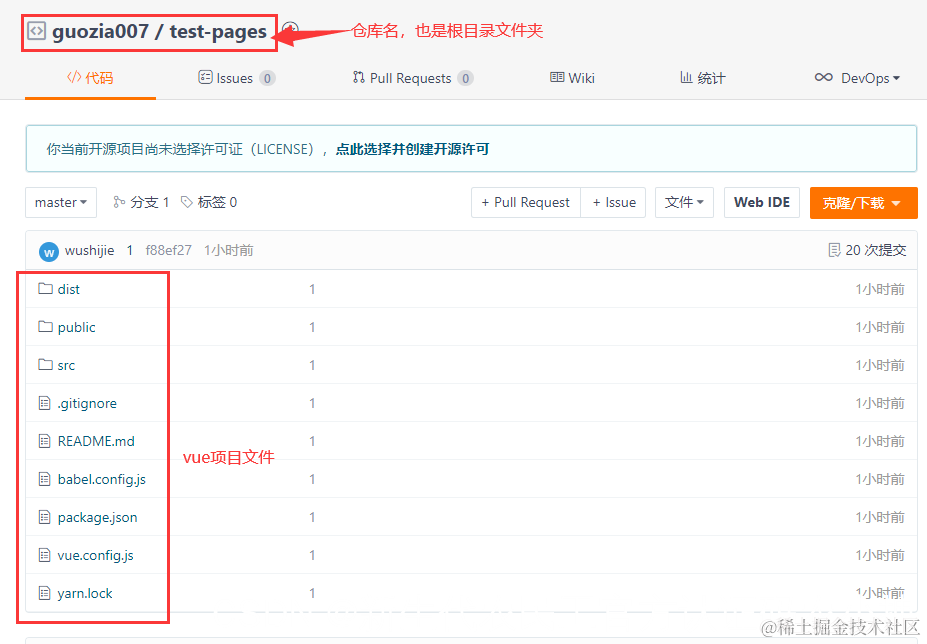
Task: View the 20 次提交 commit history
Action: pos(867,250)
